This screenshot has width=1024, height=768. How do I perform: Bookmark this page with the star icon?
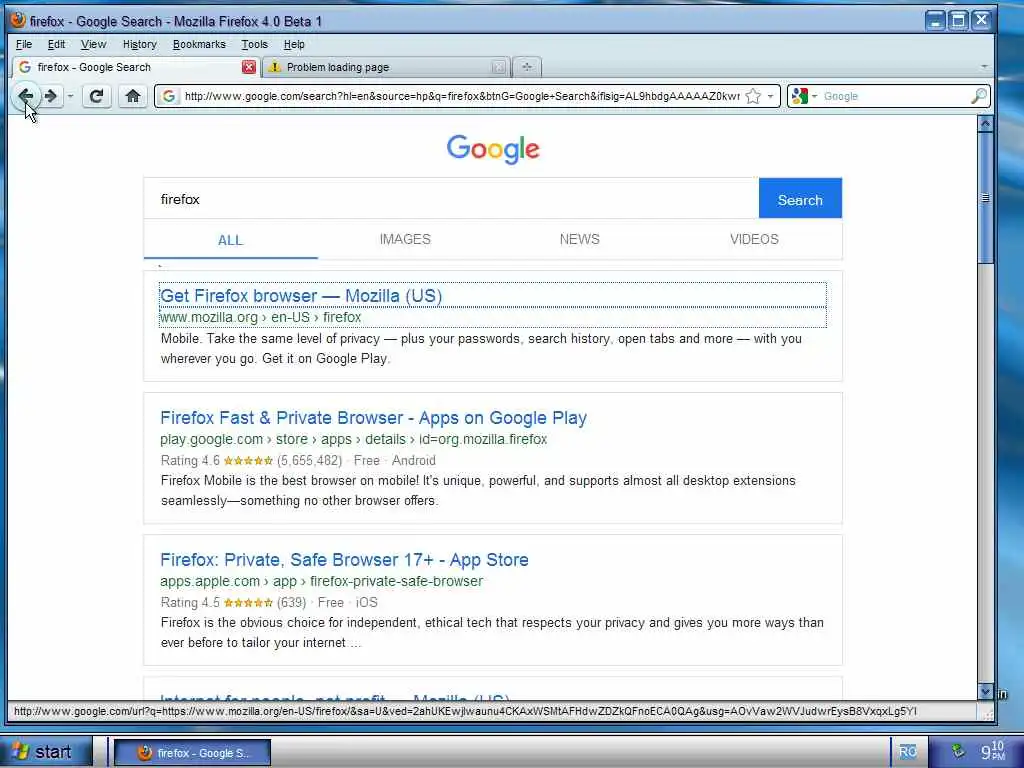753,96
